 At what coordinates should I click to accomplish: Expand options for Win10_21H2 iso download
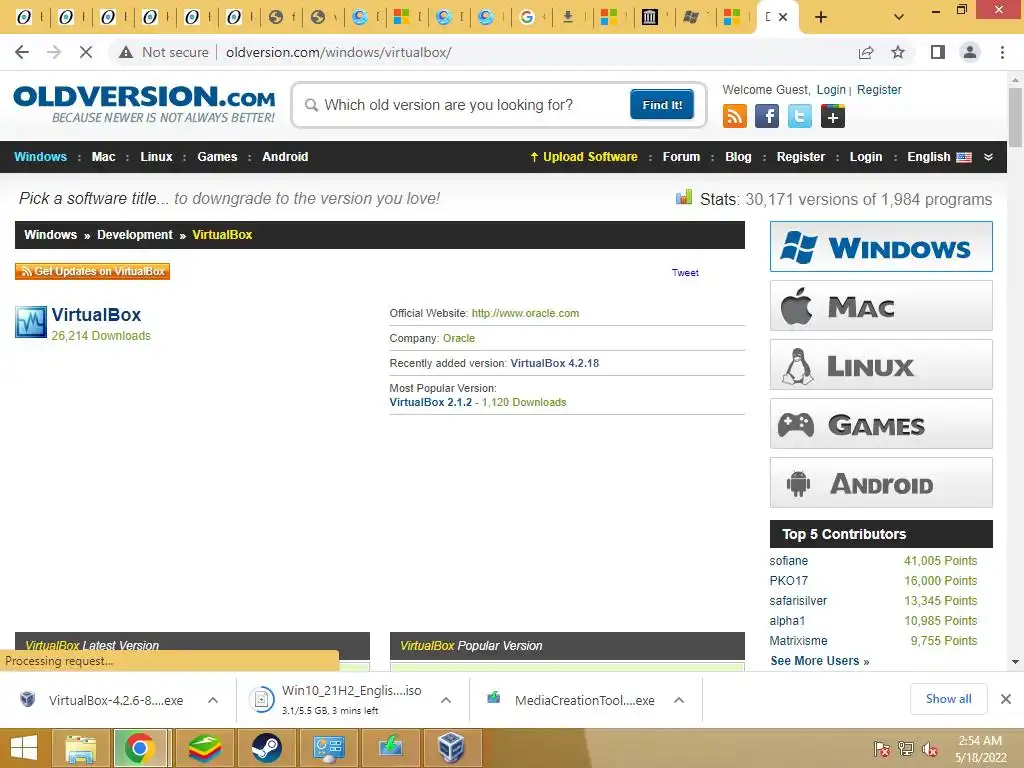pos(446,700)
